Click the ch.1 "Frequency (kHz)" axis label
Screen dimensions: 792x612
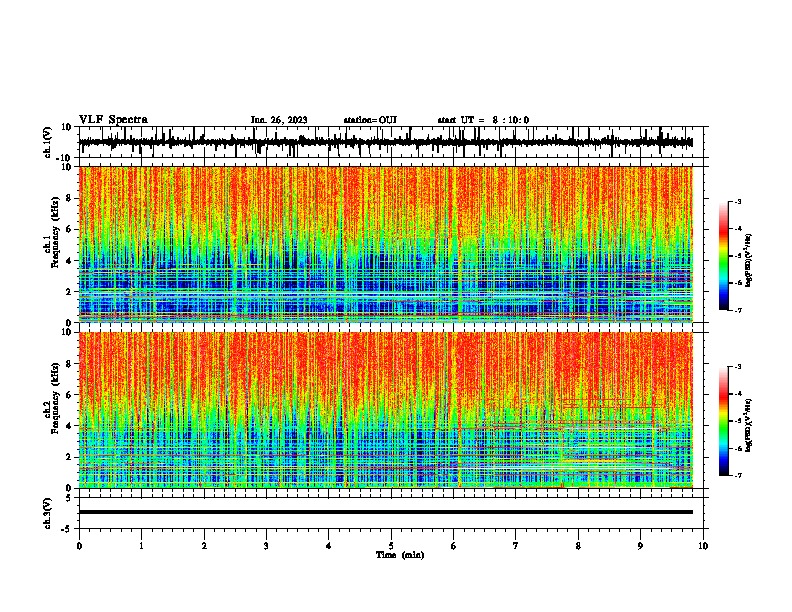pyautogui.click(x=55, y=232)
